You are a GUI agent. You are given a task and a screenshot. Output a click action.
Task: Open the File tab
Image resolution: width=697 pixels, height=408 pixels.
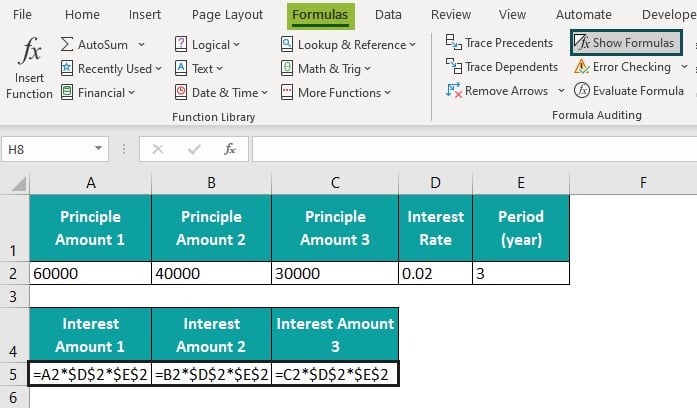22,15
